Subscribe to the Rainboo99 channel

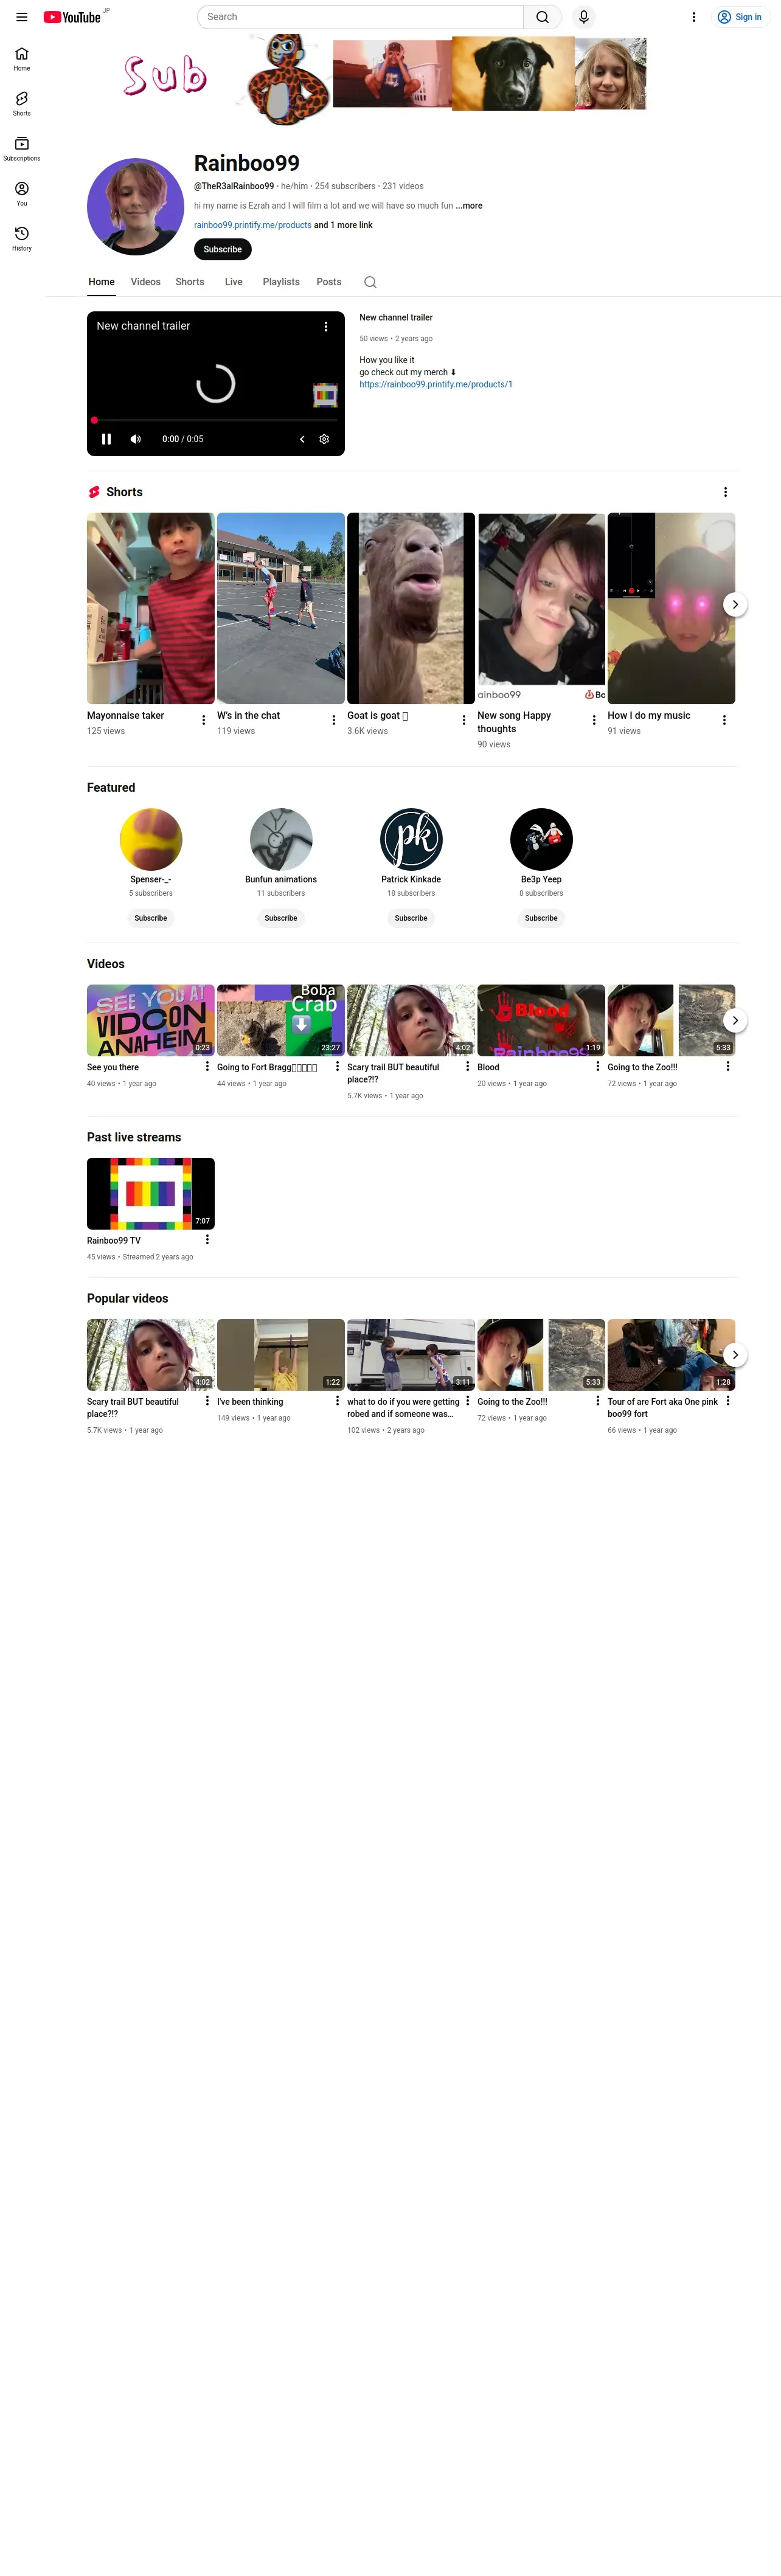[222, 249]
